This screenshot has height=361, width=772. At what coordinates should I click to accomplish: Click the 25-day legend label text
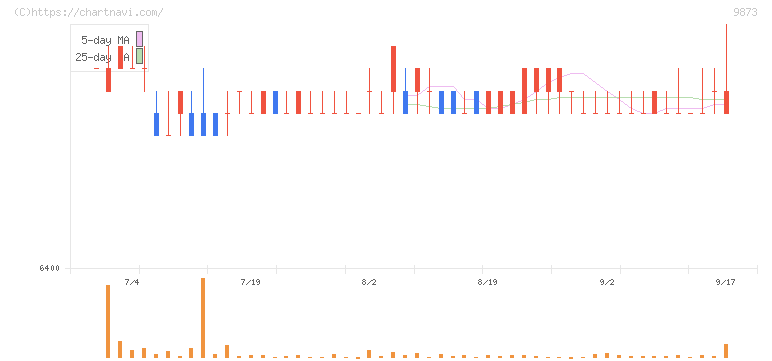tap(102, 57)
